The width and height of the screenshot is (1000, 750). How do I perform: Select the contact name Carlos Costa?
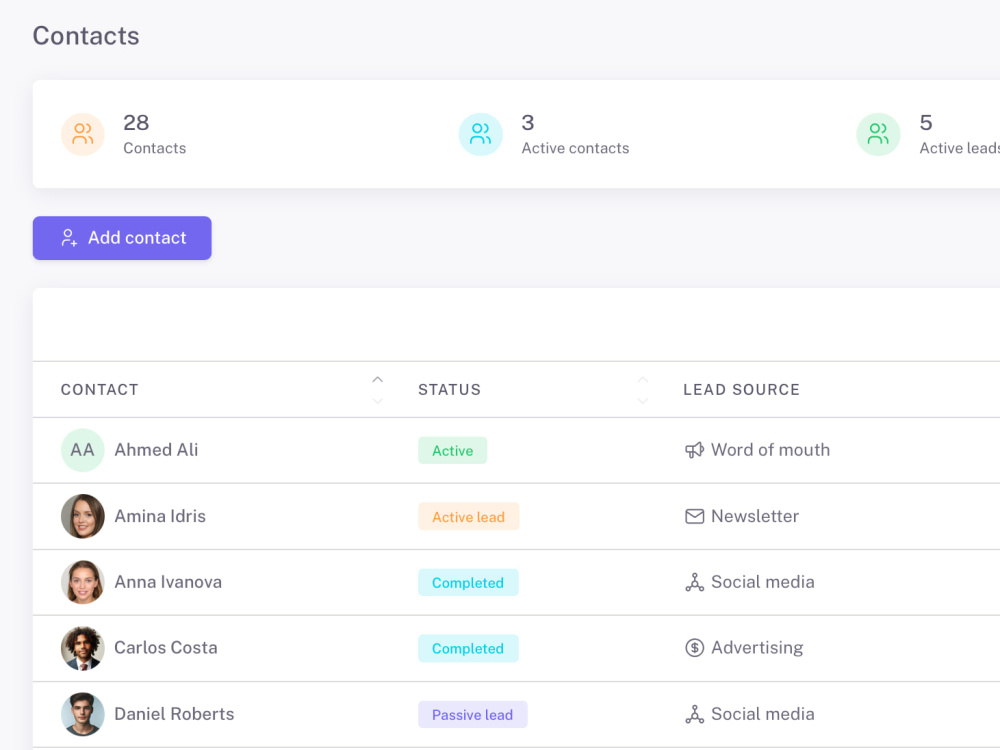(x=166, y=648)
